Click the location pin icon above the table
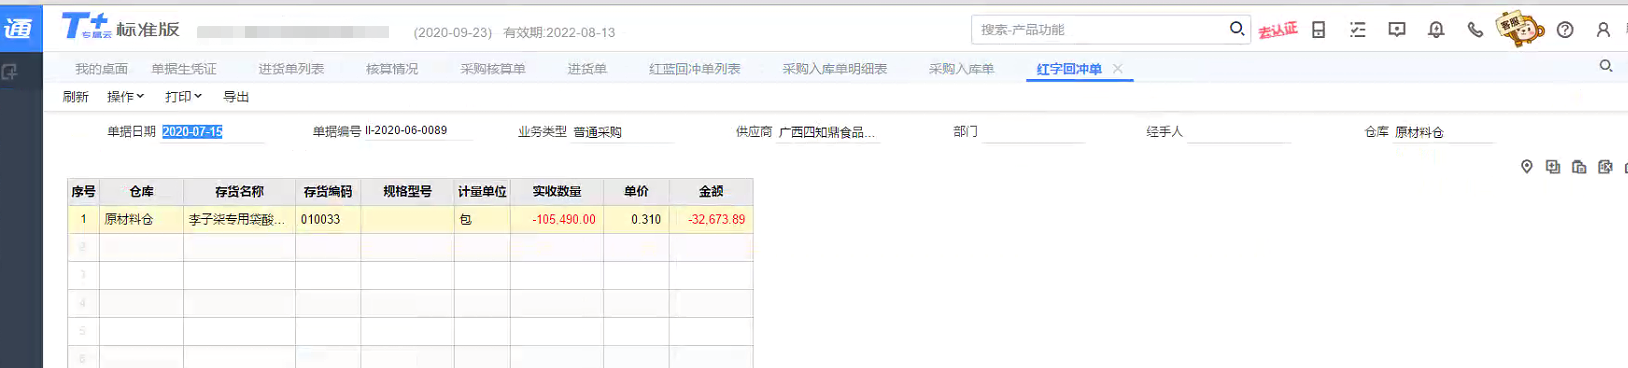 1526,167
